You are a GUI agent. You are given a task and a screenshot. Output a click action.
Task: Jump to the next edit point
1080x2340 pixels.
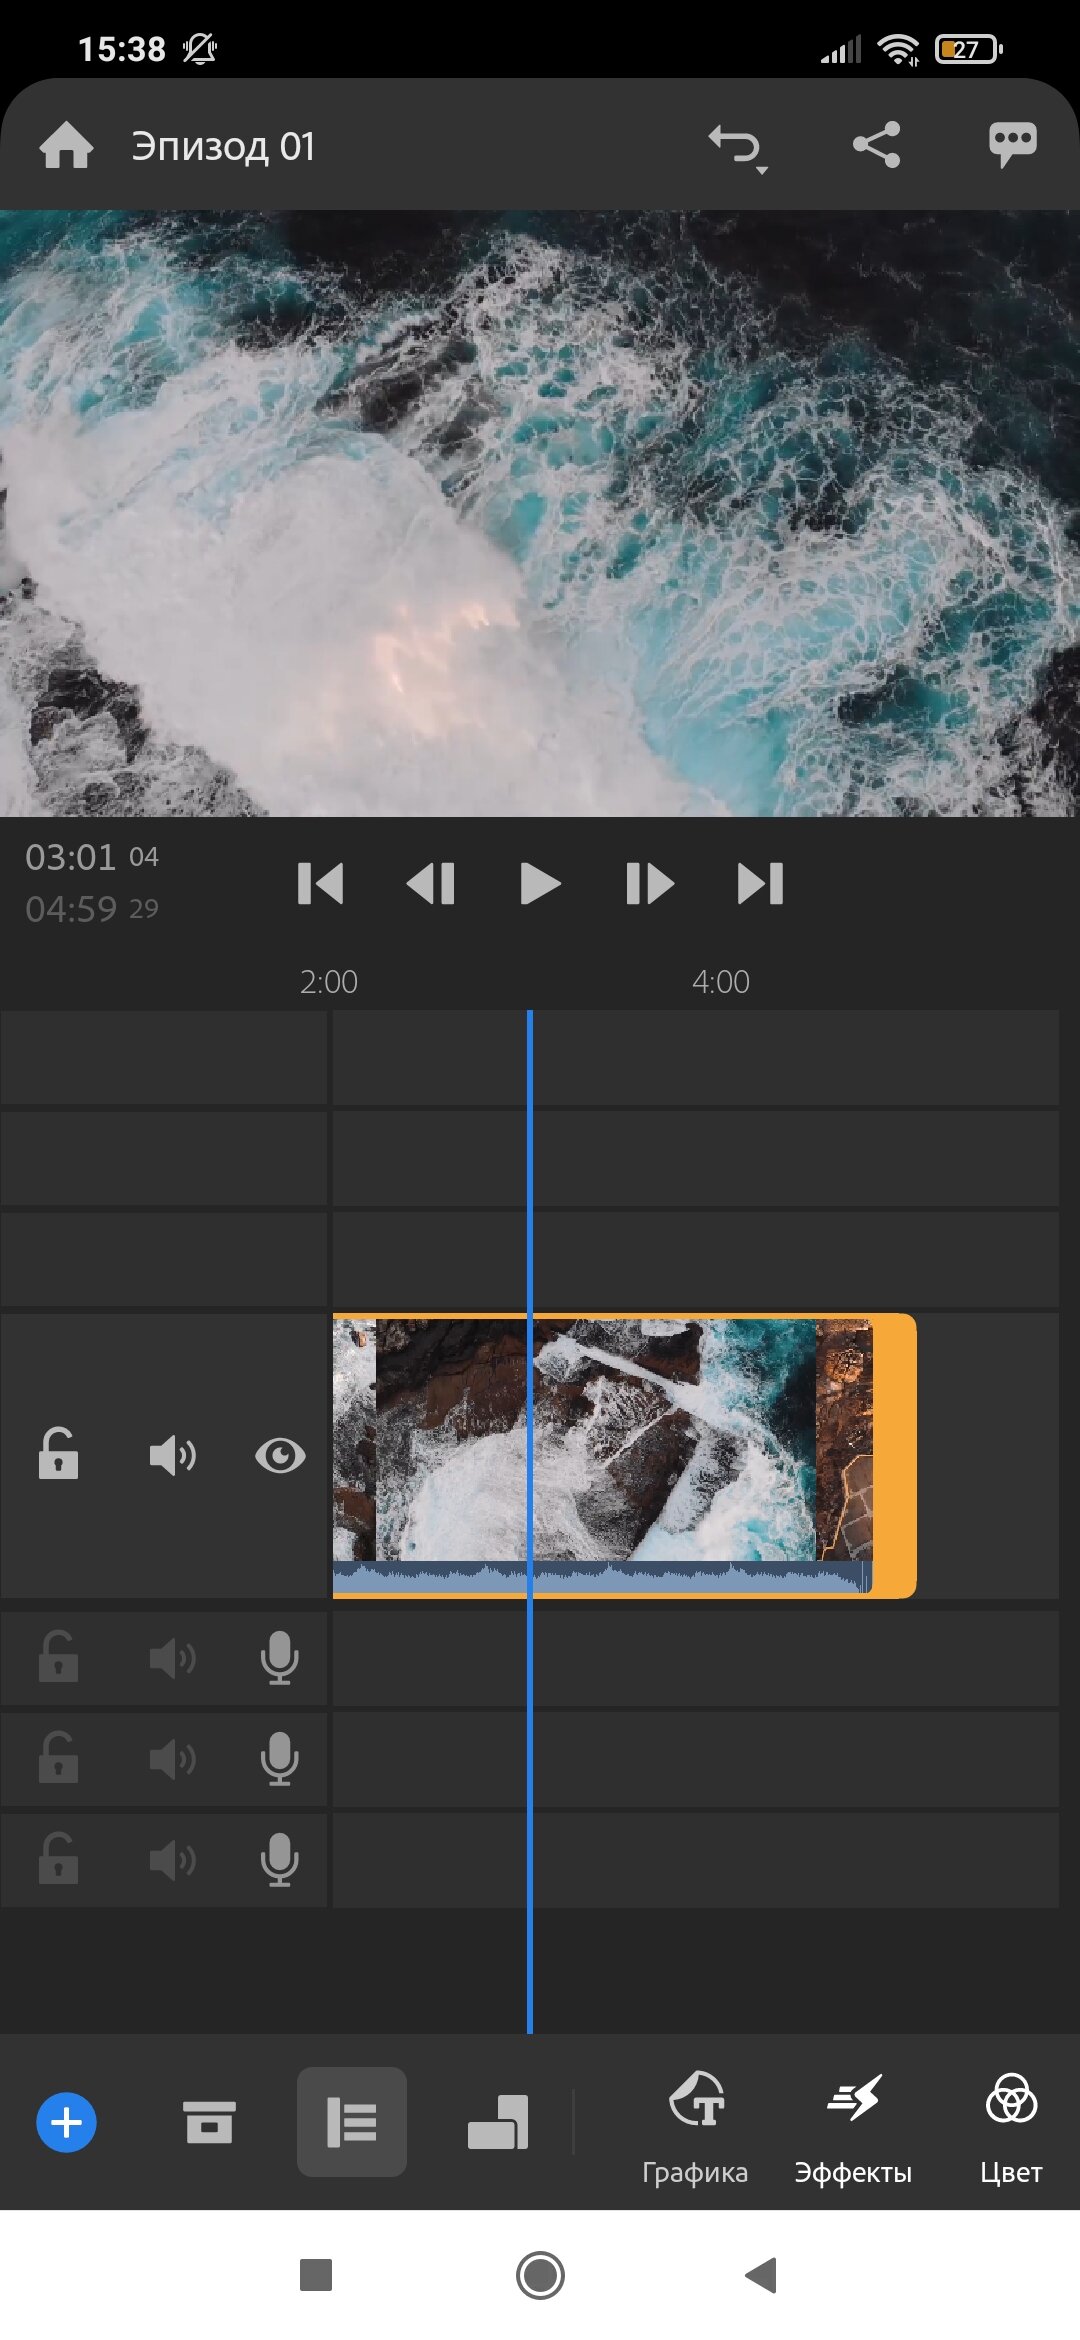[x=760, y=884]
